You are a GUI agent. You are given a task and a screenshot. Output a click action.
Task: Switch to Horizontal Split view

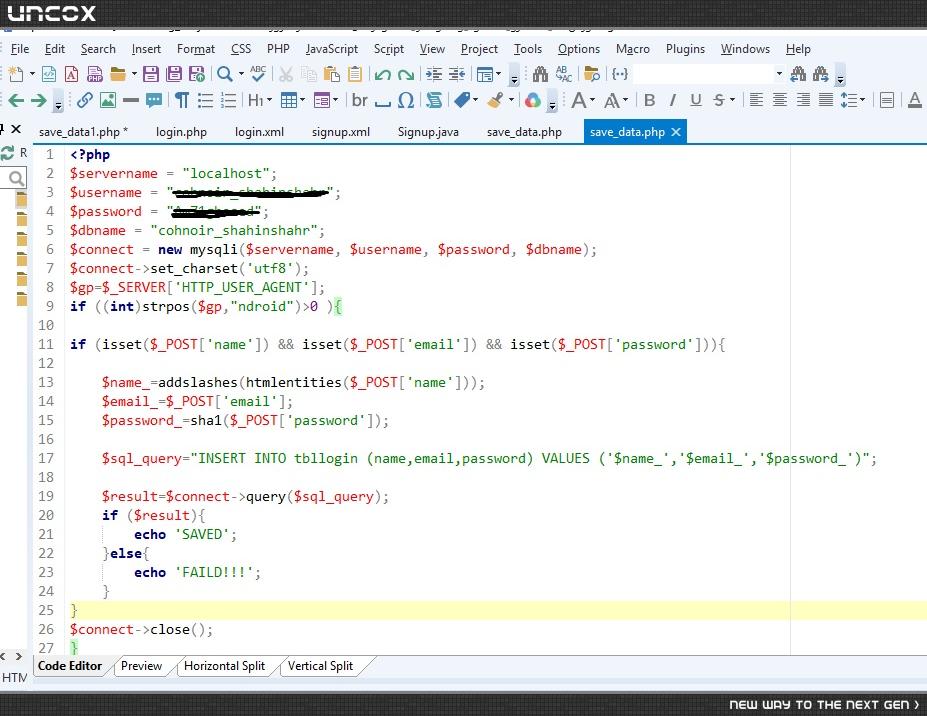(x=224, y=666)
